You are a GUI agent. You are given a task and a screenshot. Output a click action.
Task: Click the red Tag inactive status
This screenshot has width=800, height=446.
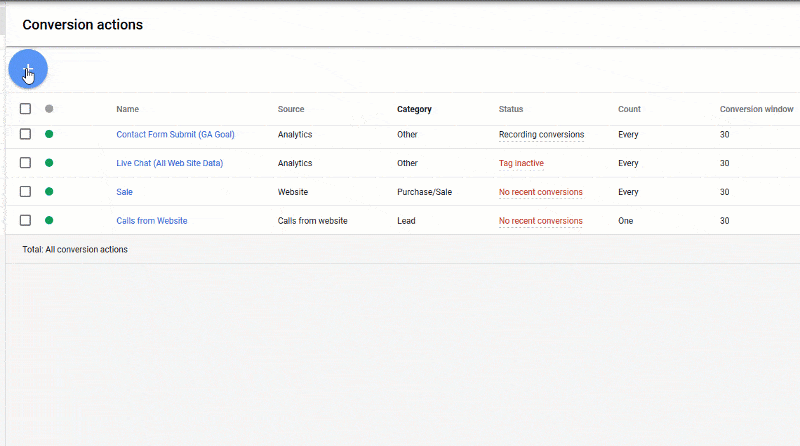521,163
